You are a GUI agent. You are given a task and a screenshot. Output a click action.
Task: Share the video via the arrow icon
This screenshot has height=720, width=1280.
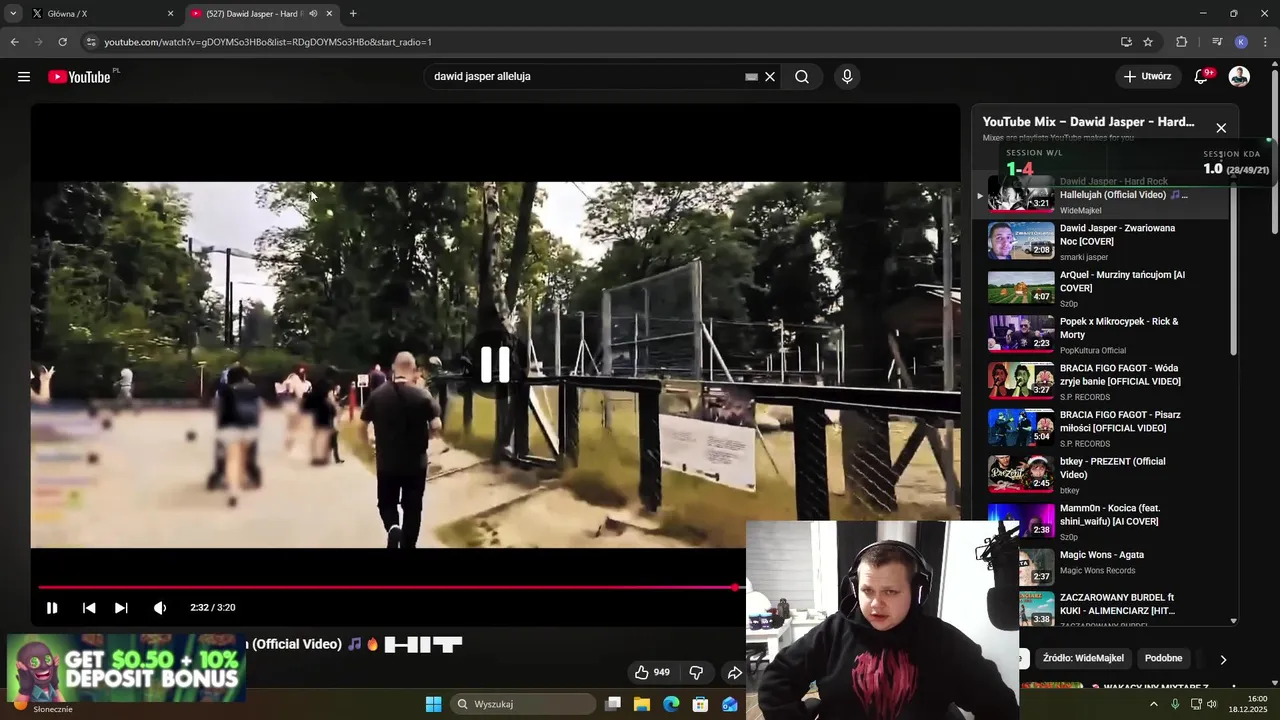[734, 673]
